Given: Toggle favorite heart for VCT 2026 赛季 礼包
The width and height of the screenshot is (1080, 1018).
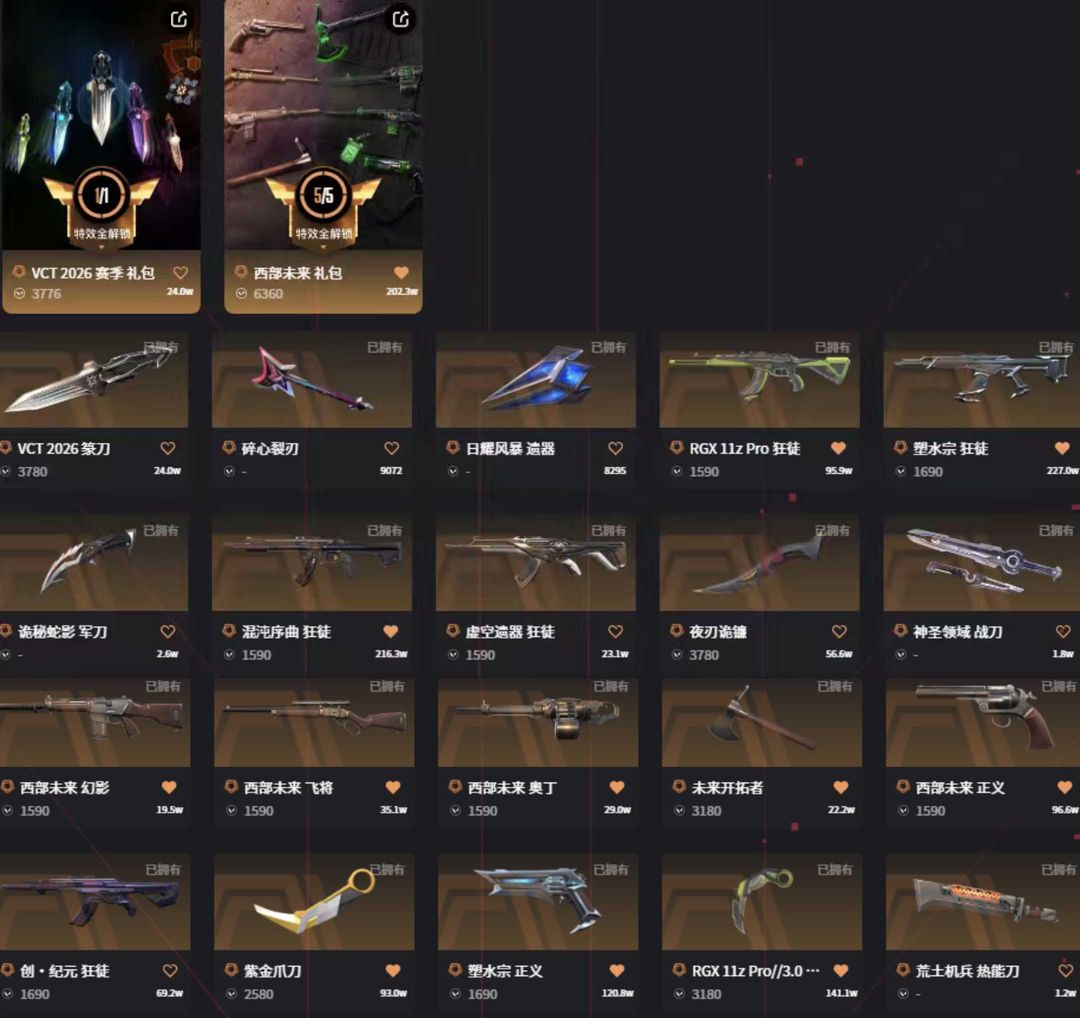Looking at the screenshot, I should 180,273.
